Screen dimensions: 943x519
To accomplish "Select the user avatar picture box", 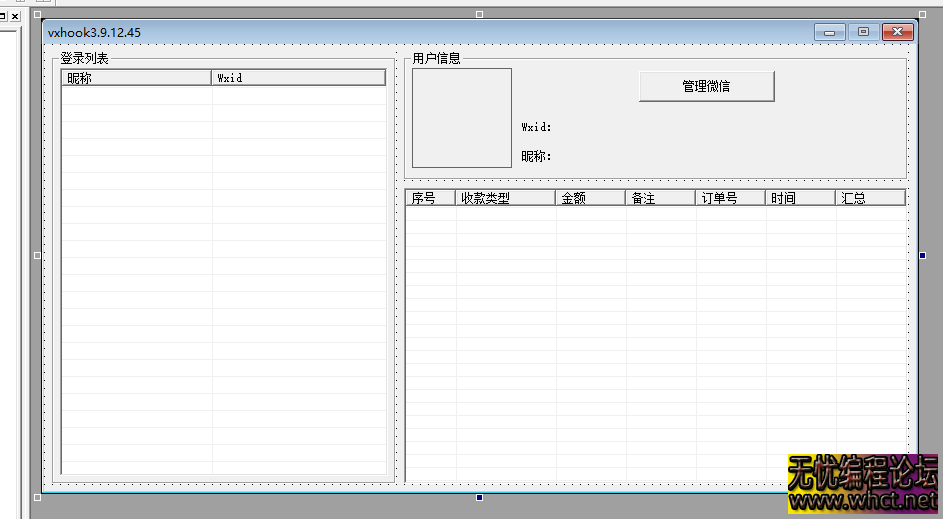I will click(x=461, y=118).
